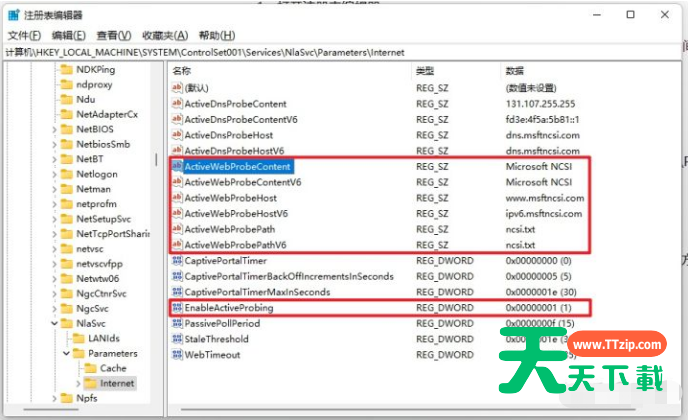Select the ActiveDnsProbeHostV6 value name

234,151
